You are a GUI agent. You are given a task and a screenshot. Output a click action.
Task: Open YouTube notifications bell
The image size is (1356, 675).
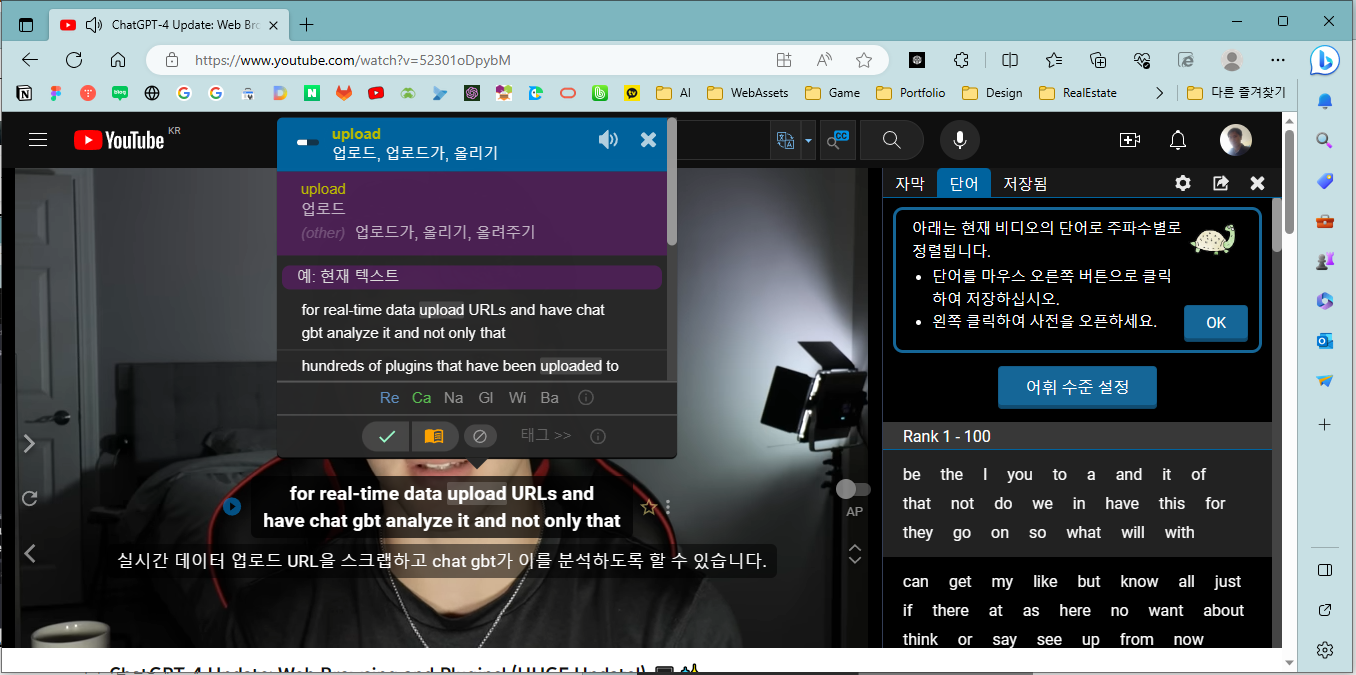point(1179,140)
